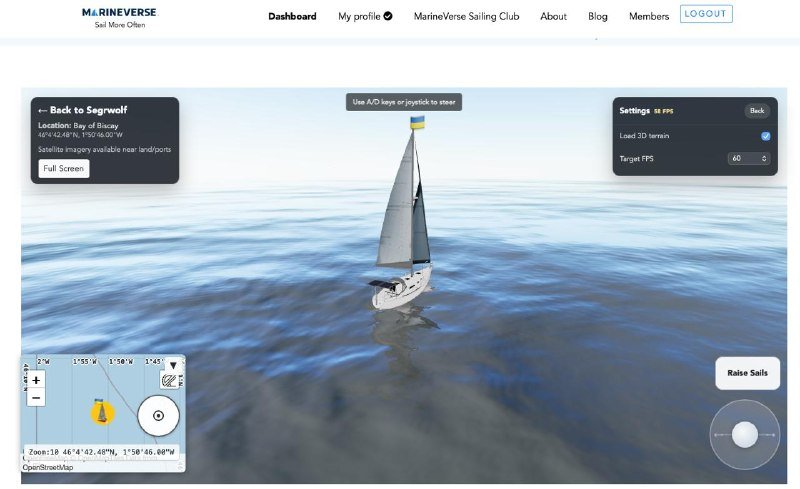Click the map layers icon on minimap
This screenshot has height=489, width=800.
(169, 380)
